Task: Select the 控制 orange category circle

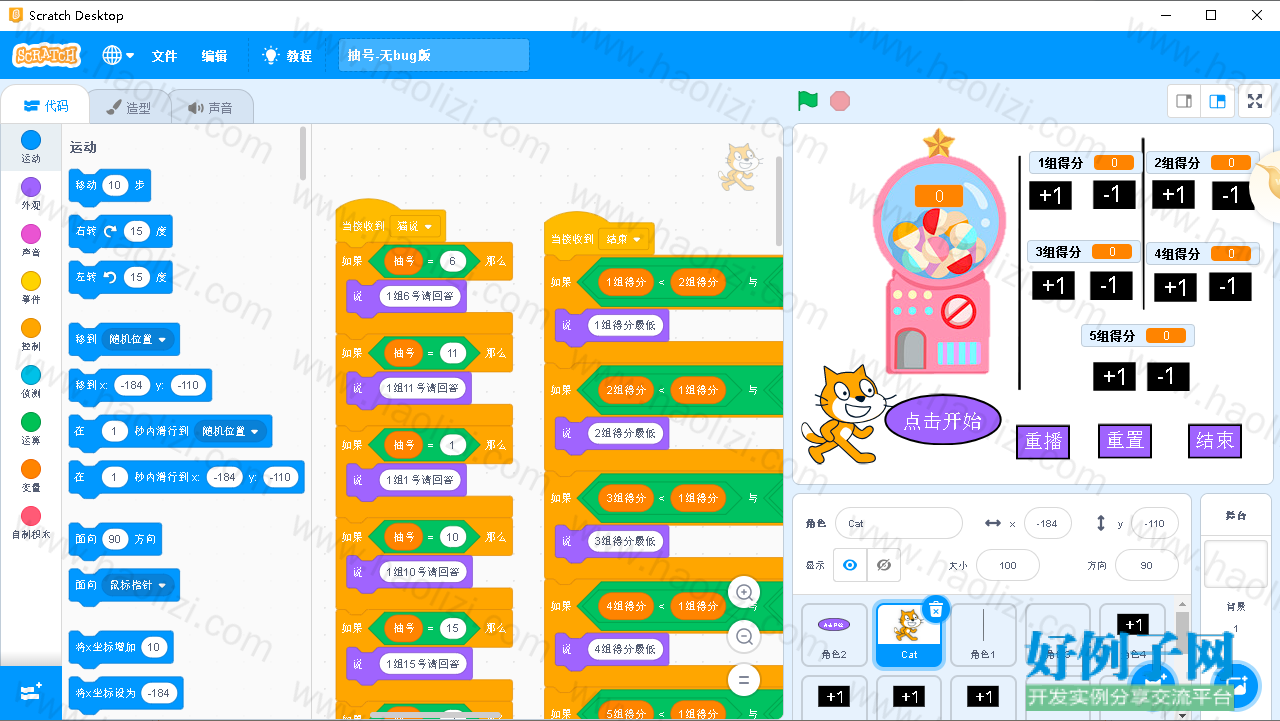Action: (31, 328)
